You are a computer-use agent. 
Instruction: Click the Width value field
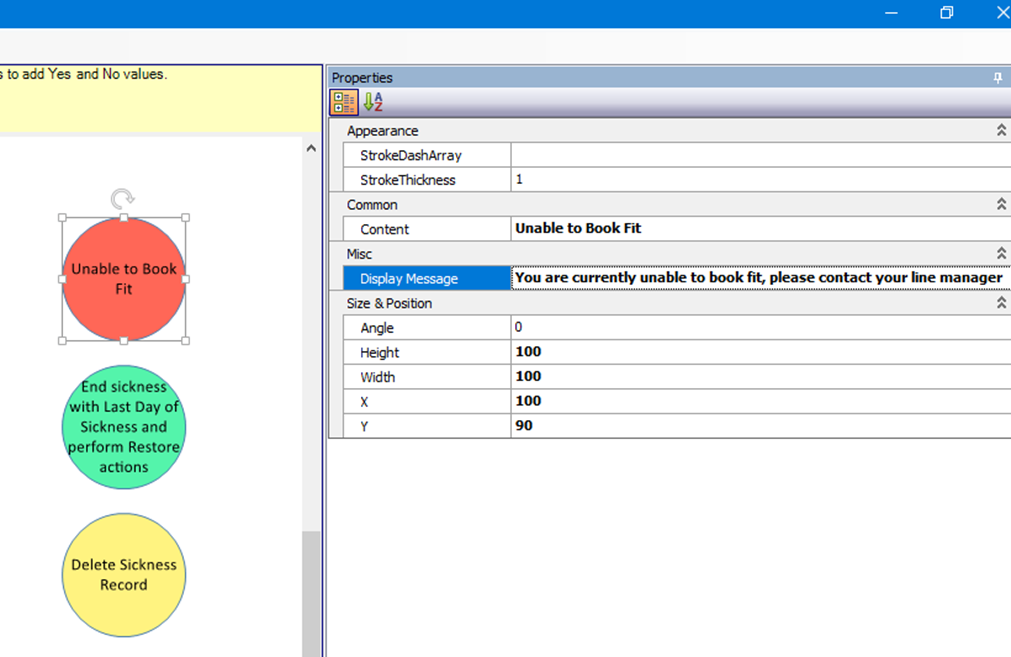pyautogui.click(x=760, y=377)
